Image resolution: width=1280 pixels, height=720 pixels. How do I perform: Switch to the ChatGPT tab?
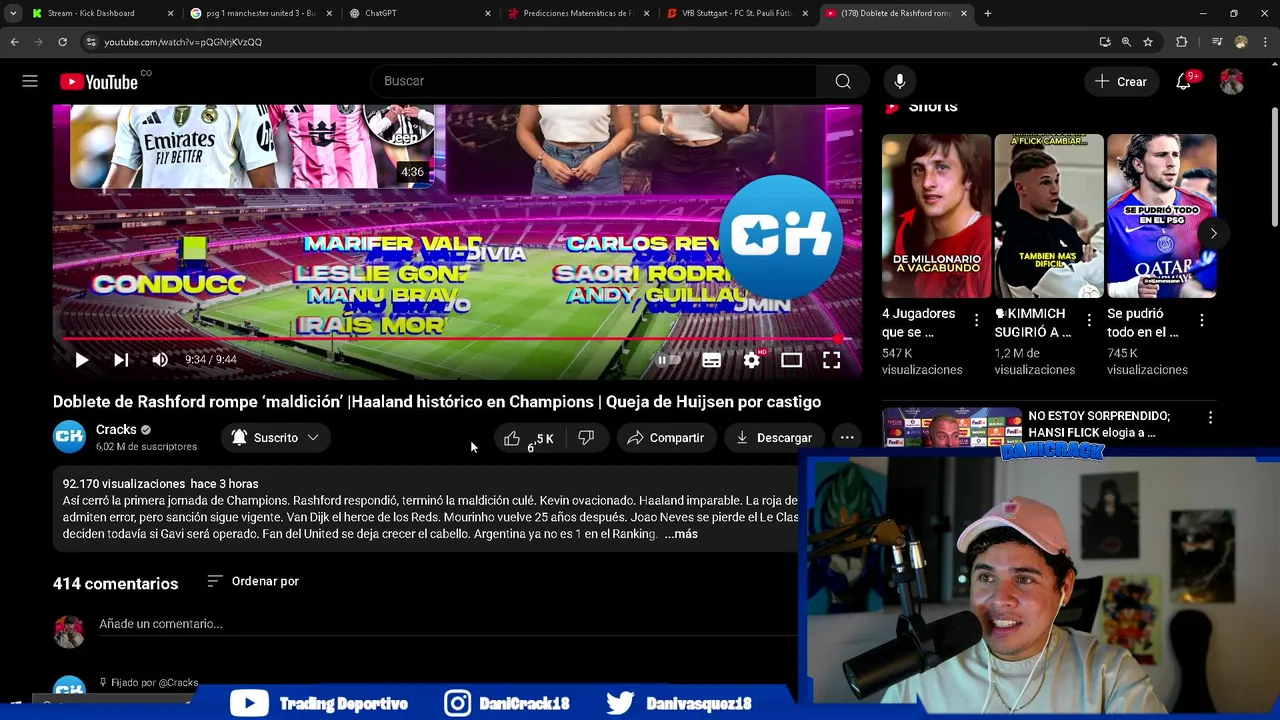420,13
